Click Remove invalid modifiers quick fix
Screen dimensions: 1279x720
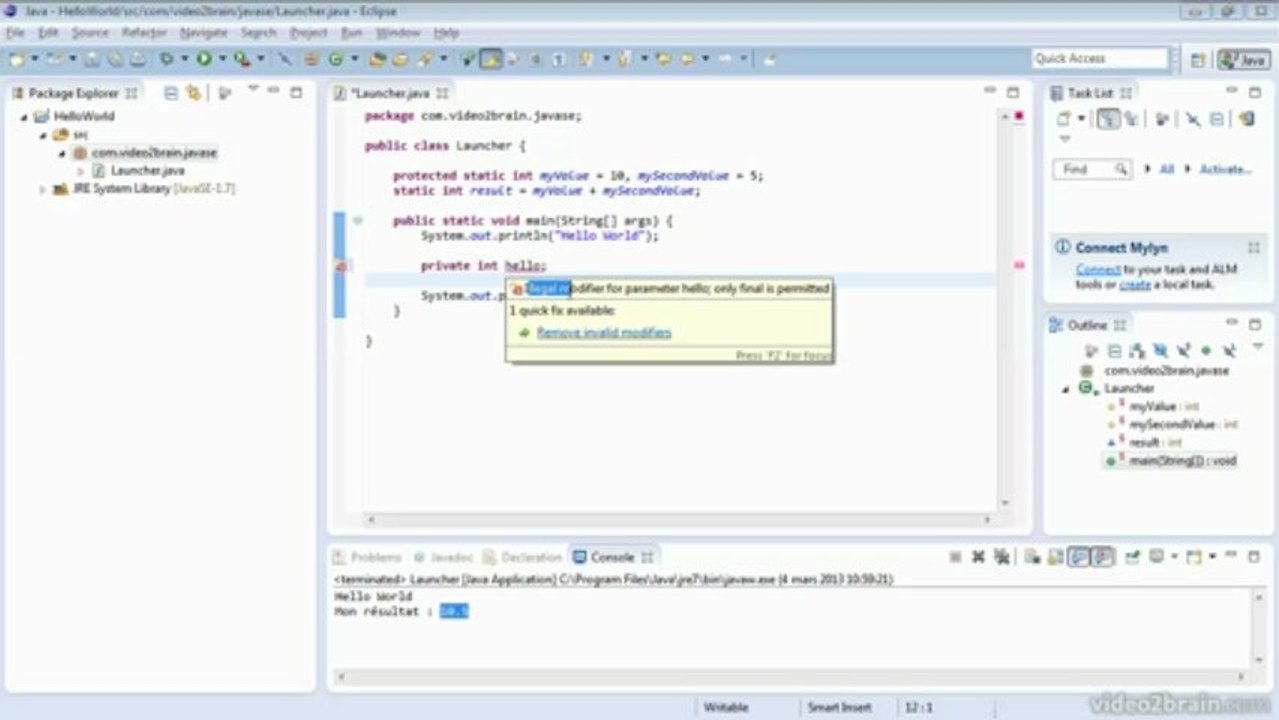coord(604,332)
